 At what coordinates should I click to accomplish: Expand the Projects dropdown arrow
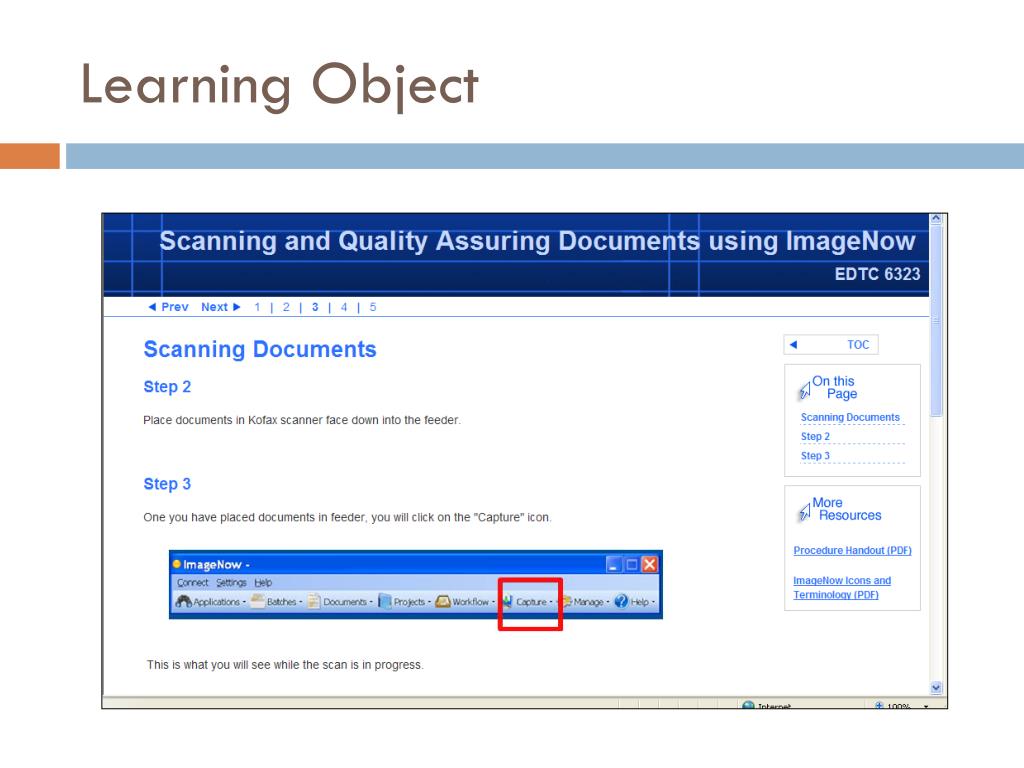pos(429,602)
